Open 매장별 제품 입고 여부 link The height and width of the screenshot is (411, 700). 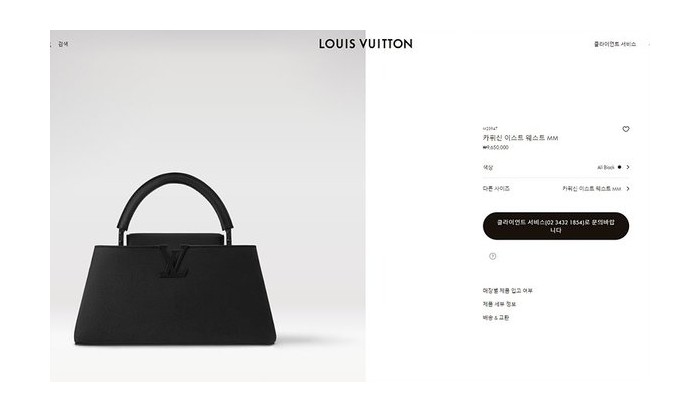(x=508, y=291)
